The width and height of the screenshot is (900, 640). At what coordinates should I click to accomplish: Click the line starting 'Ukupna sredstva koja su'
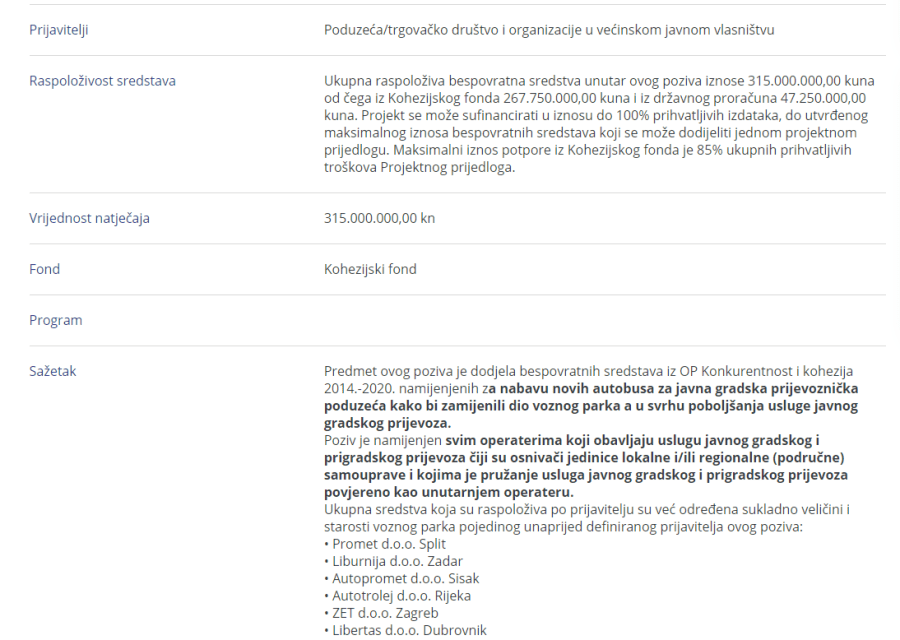point(587,510)
